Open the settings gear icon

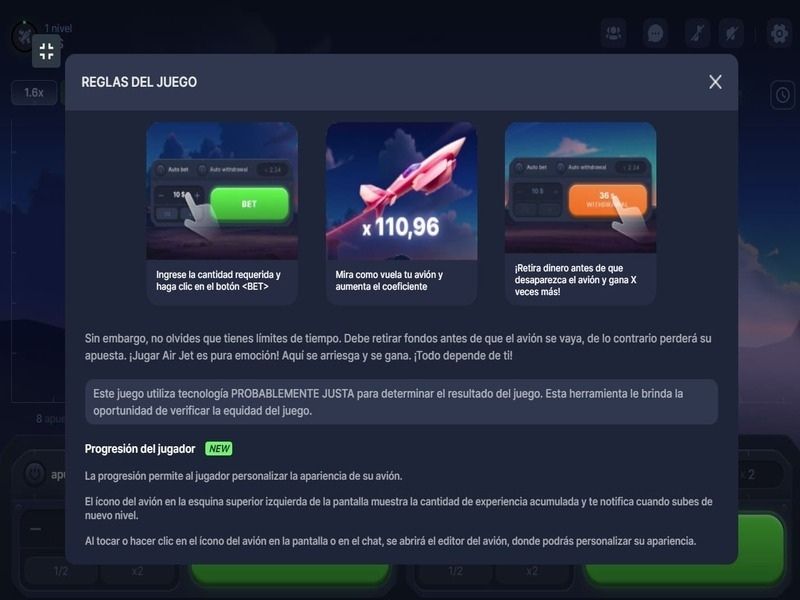[779, 34]
